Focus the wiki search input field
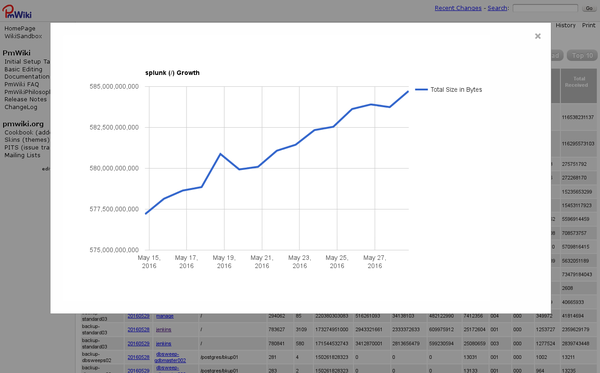This screenshot has height=373, width=600. (545, 8)
